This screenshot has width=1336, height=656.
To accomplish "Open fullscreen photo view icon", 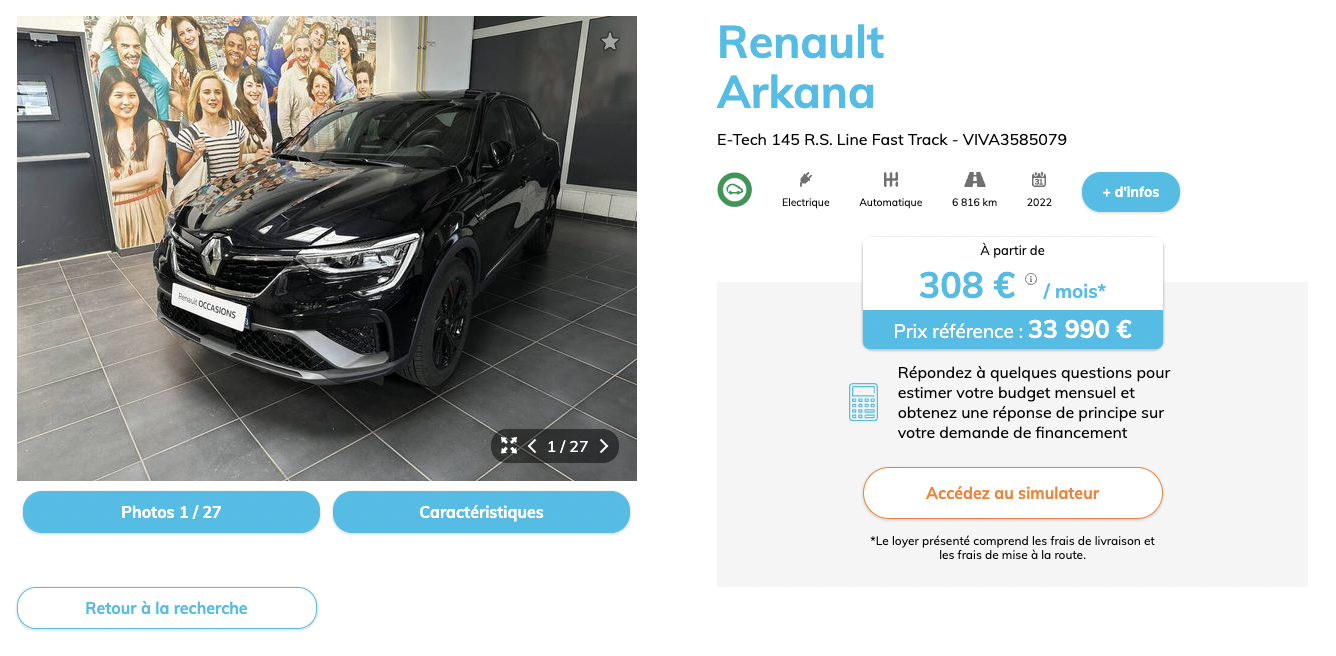I will [x=509, y=446].
